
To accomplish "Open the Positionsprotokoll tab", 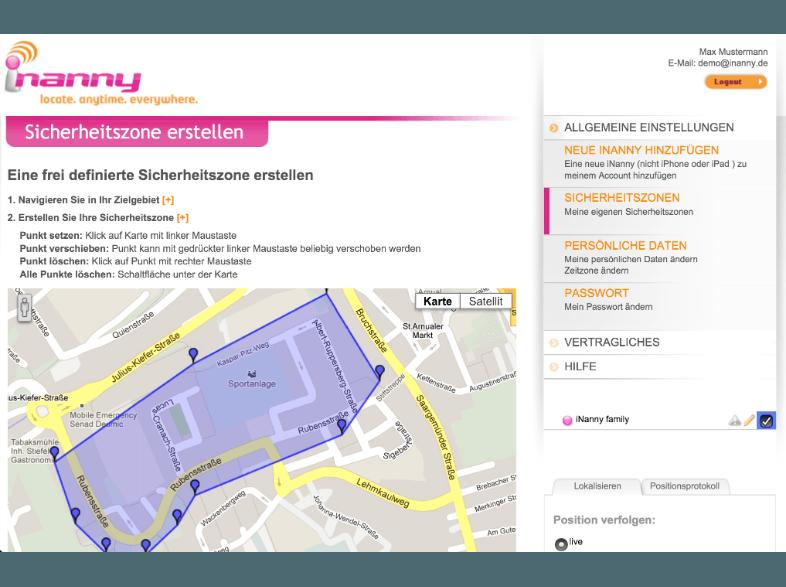I will pos(684,486).
